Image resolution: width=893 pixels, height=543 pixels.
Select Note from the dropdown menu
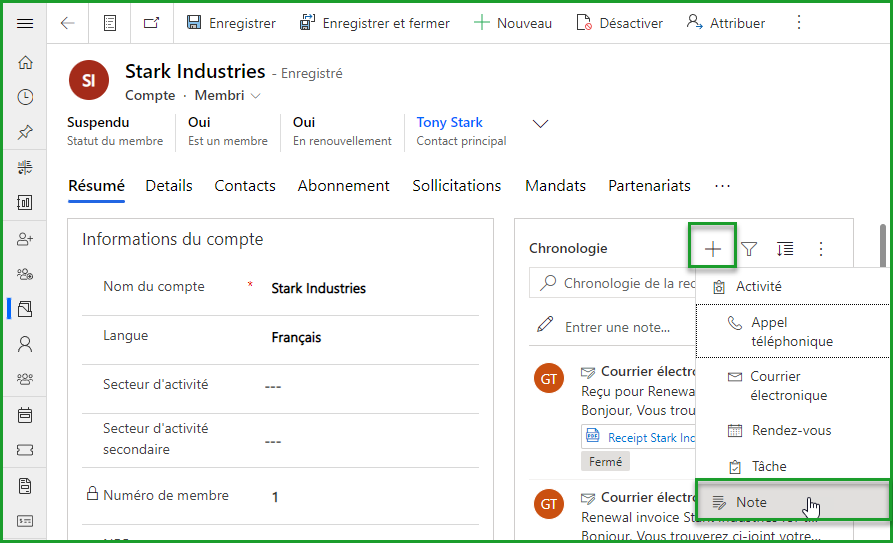[751, 502]
